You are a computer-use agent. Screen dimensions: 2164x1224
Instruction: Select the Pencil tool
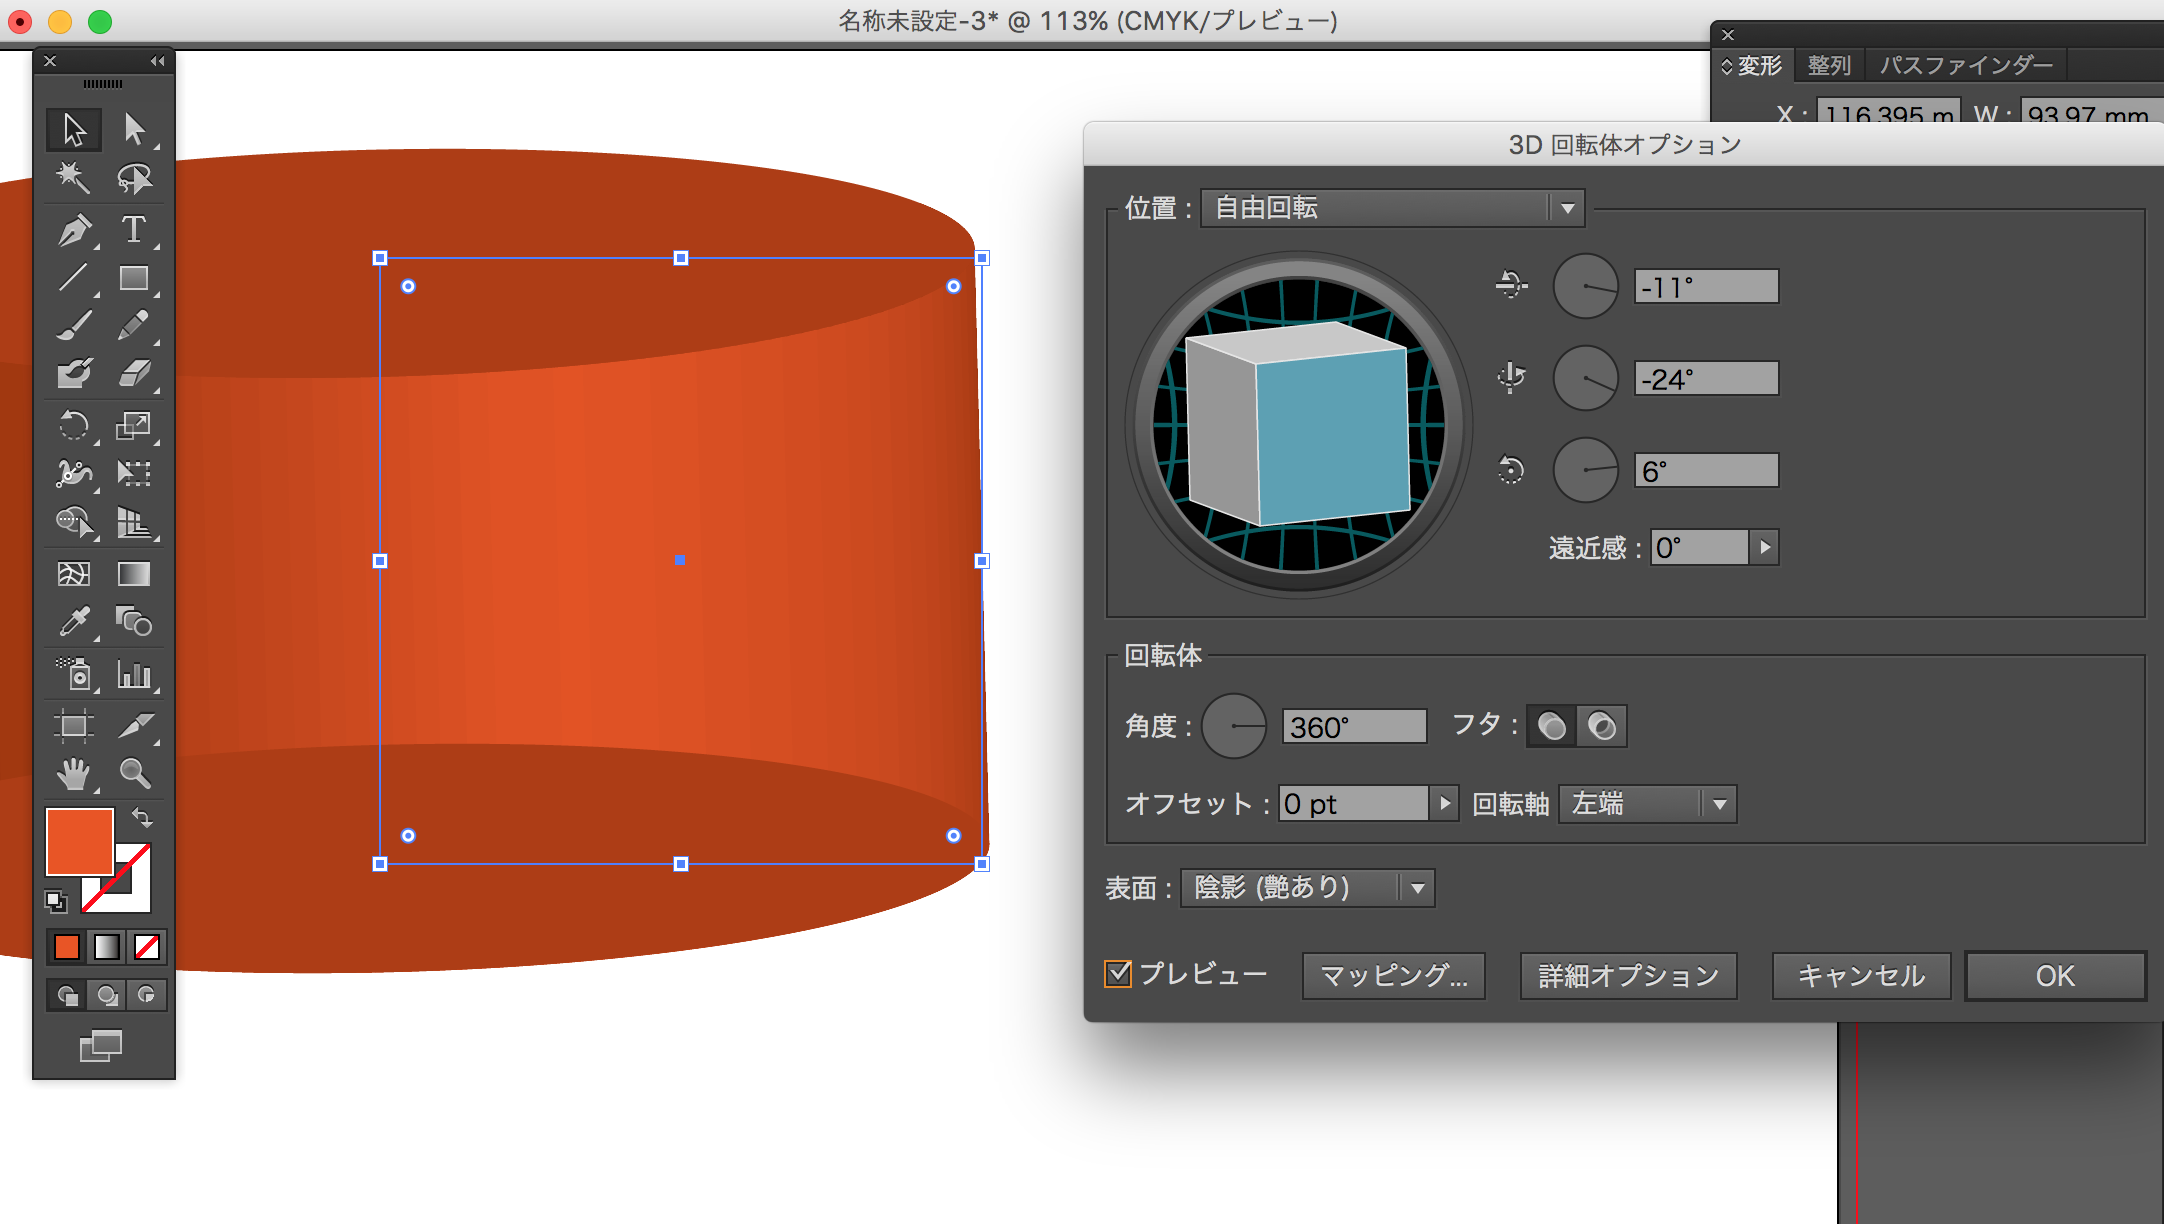click(x=134, y=325)
